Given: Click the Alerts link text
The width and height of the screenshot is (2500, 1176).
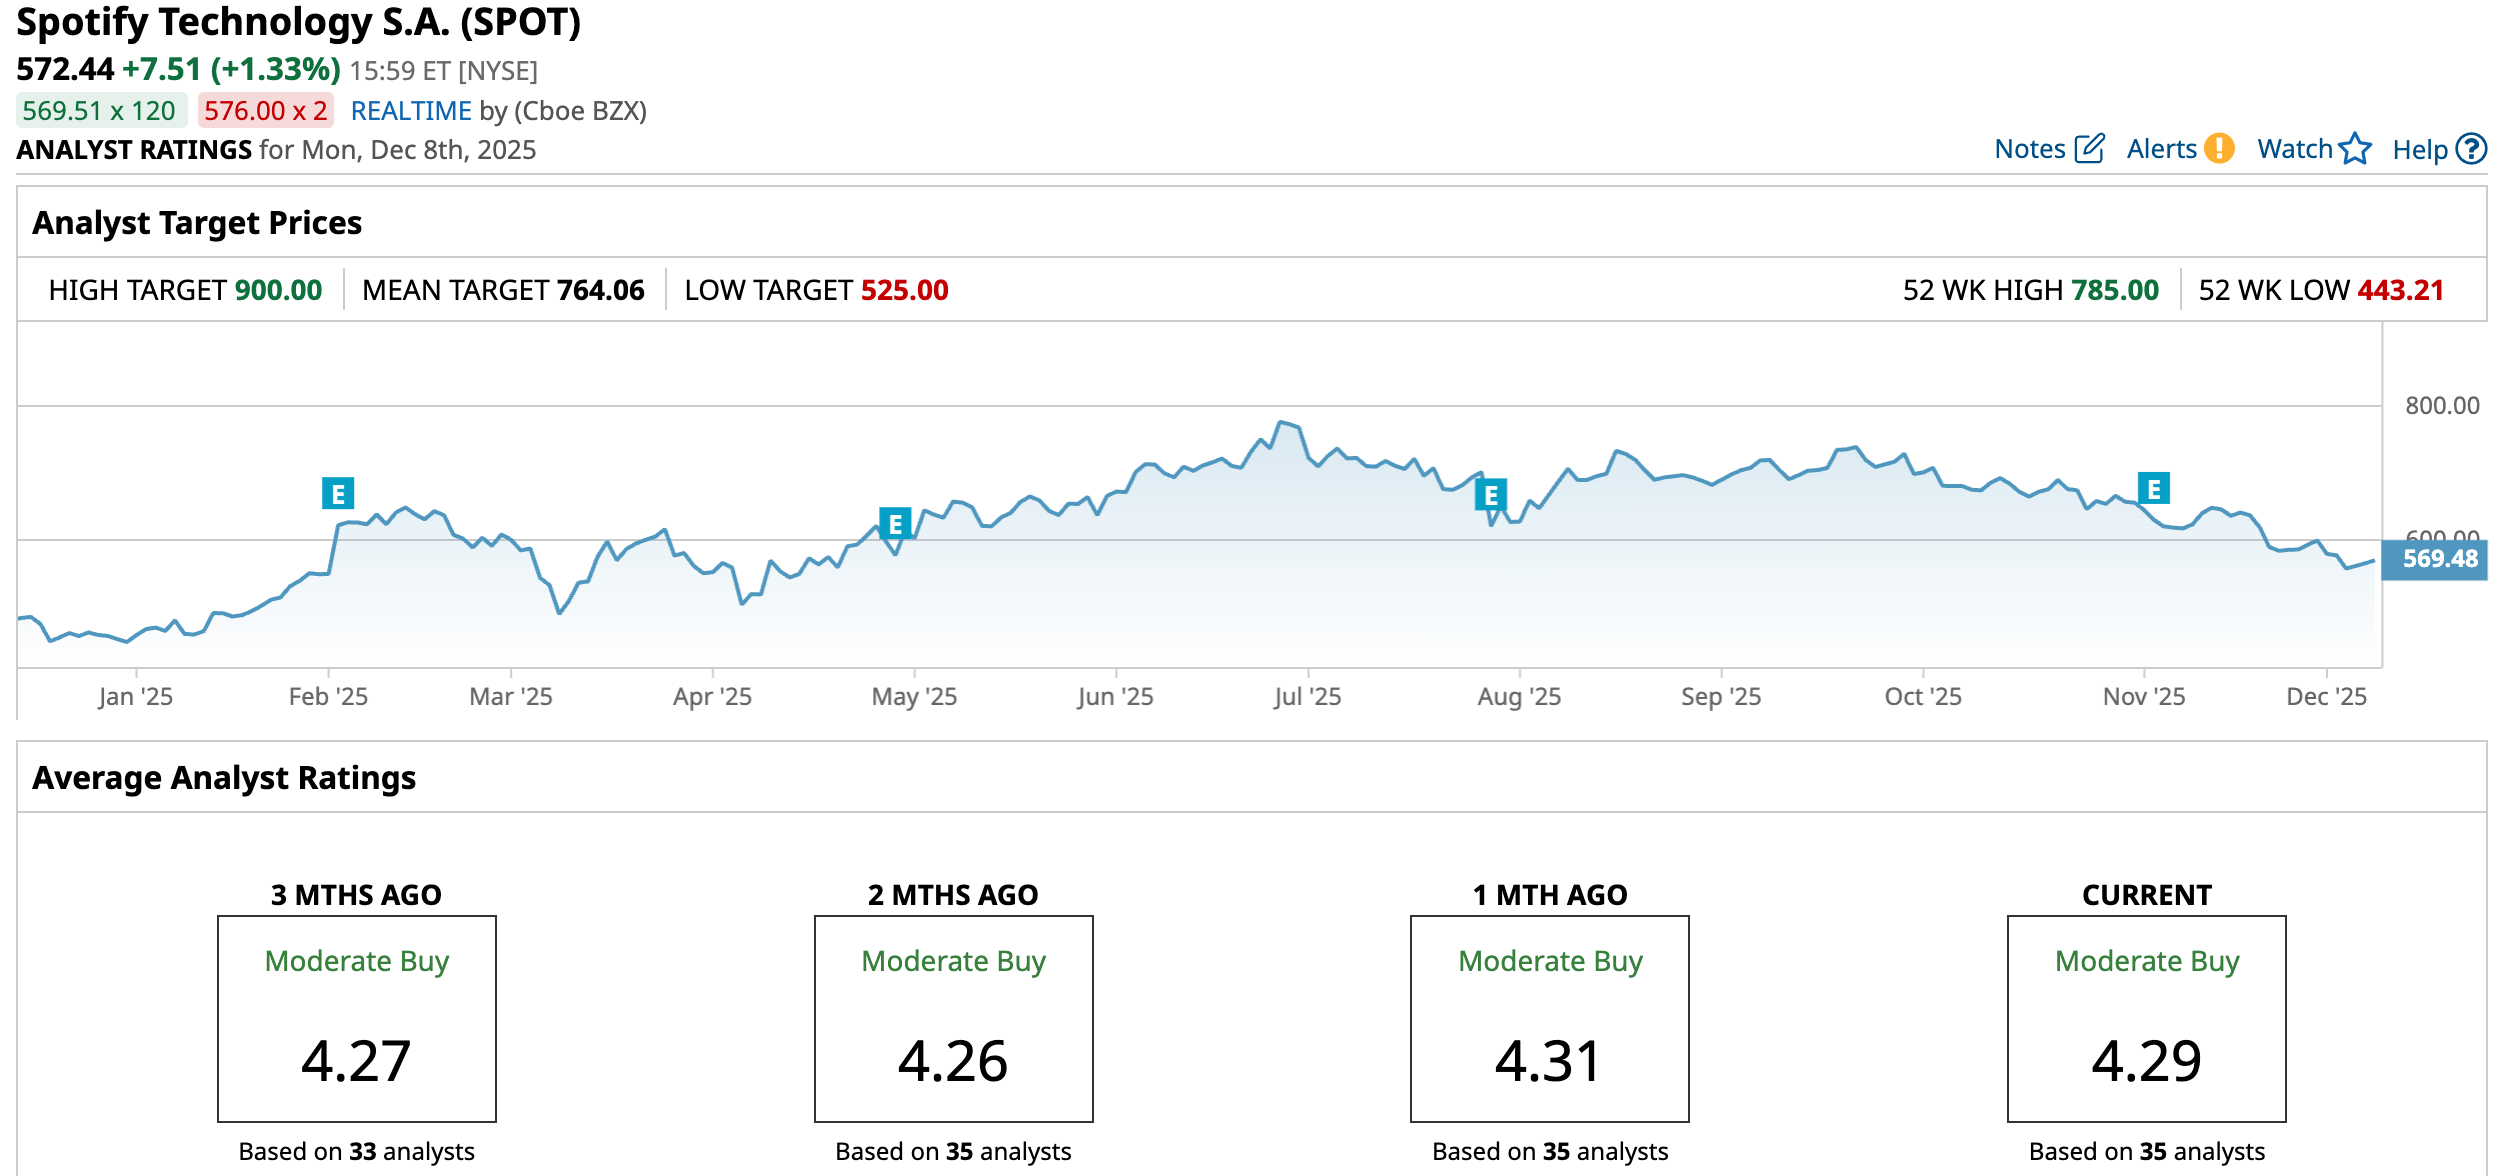Looking at the screenshot, I should pos(2161,149).
